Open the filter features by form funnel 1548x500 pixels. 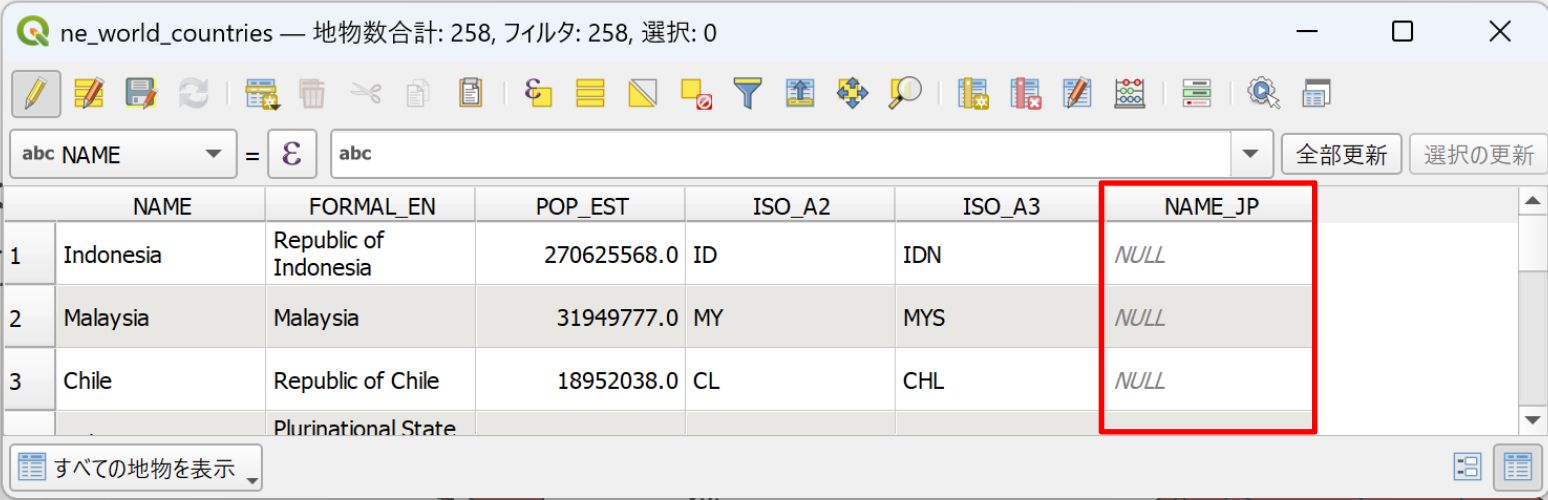click(x=748, y=94)
